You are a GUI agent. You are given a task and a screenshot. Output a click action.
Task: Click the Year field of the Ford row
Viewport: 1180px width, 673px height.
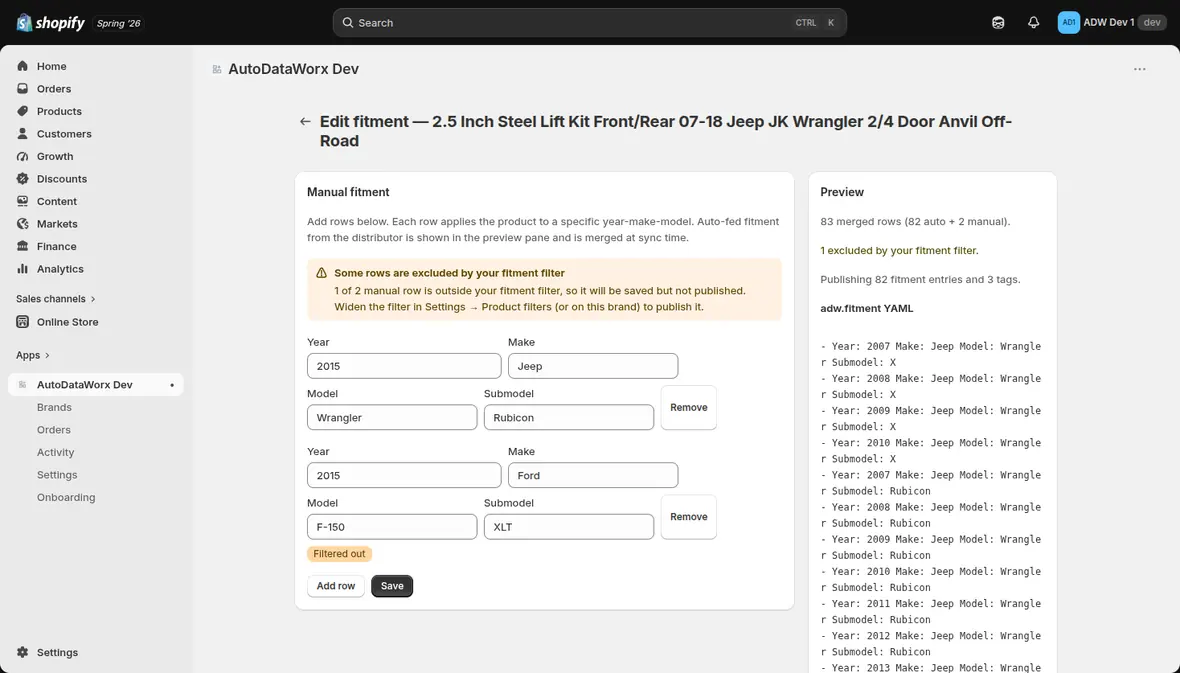[404, 476]
